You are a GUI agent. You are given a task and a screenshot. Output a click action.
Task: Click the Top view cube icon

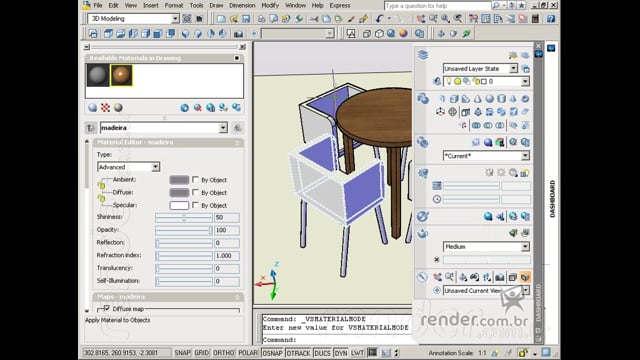pyautogui.click(x=108, y=33)
